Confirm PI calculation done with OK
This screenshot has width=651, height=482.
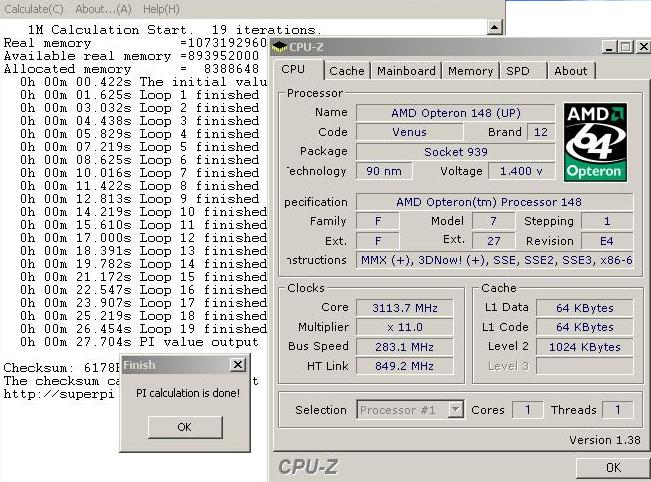184,427
